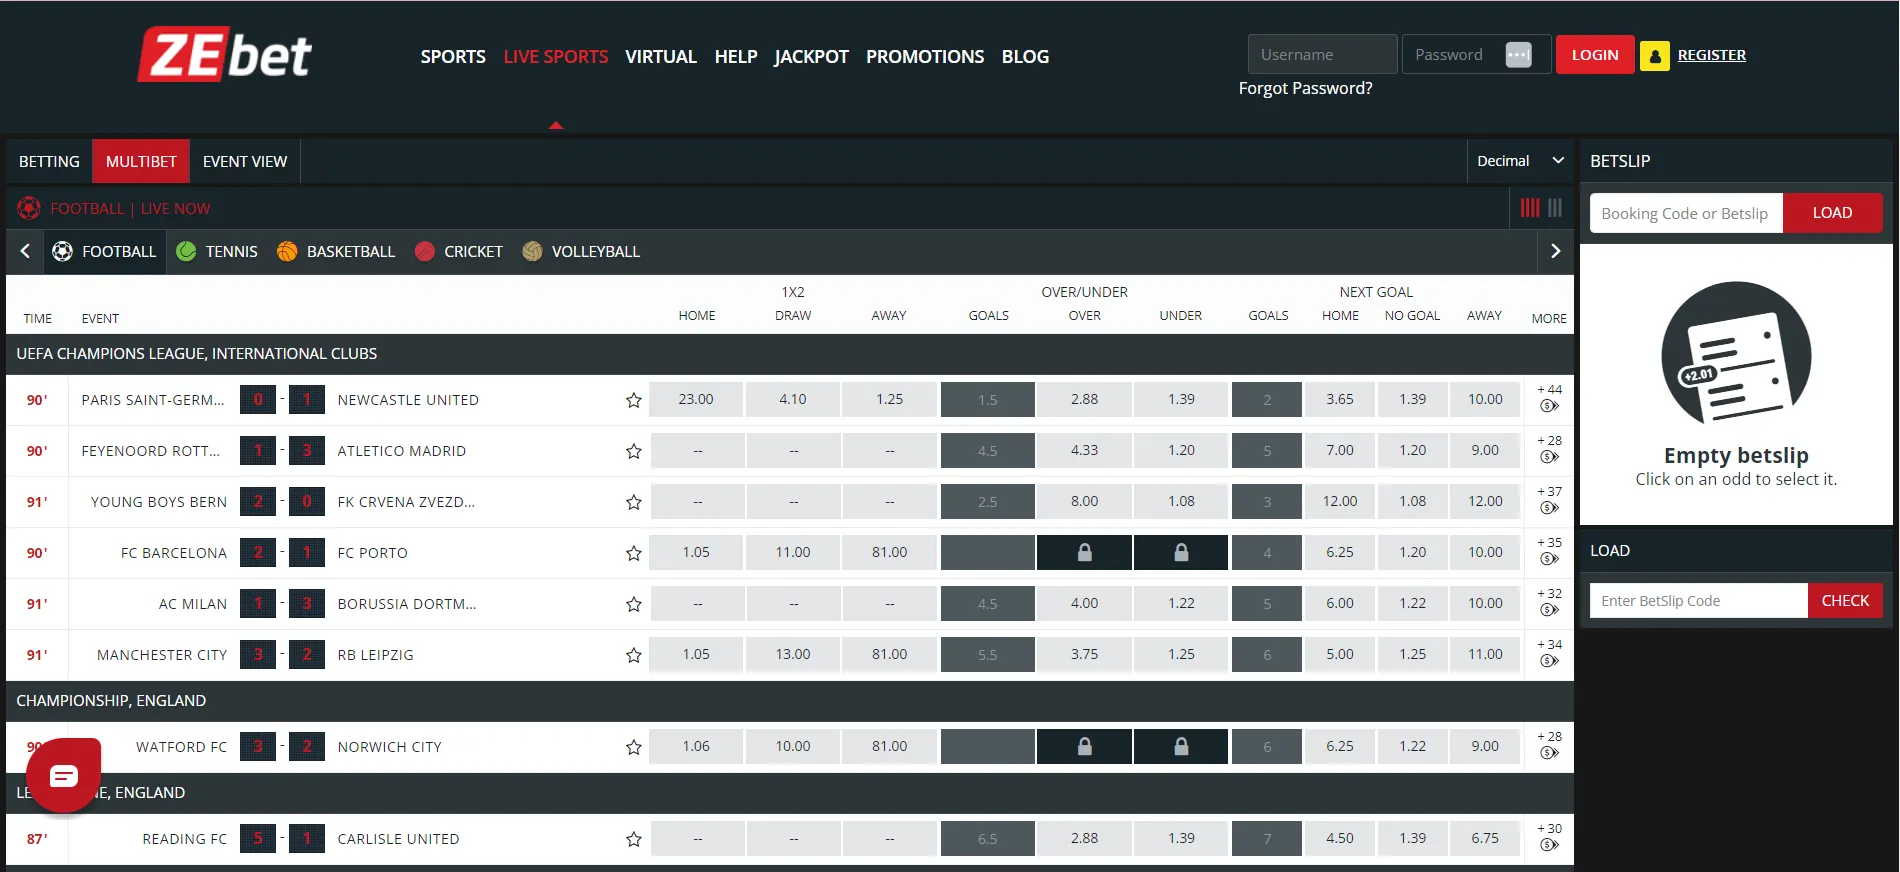Focus the Enter BetSlip Code field
This screenshot has height=872, width=1900.
pos(1698,601)
